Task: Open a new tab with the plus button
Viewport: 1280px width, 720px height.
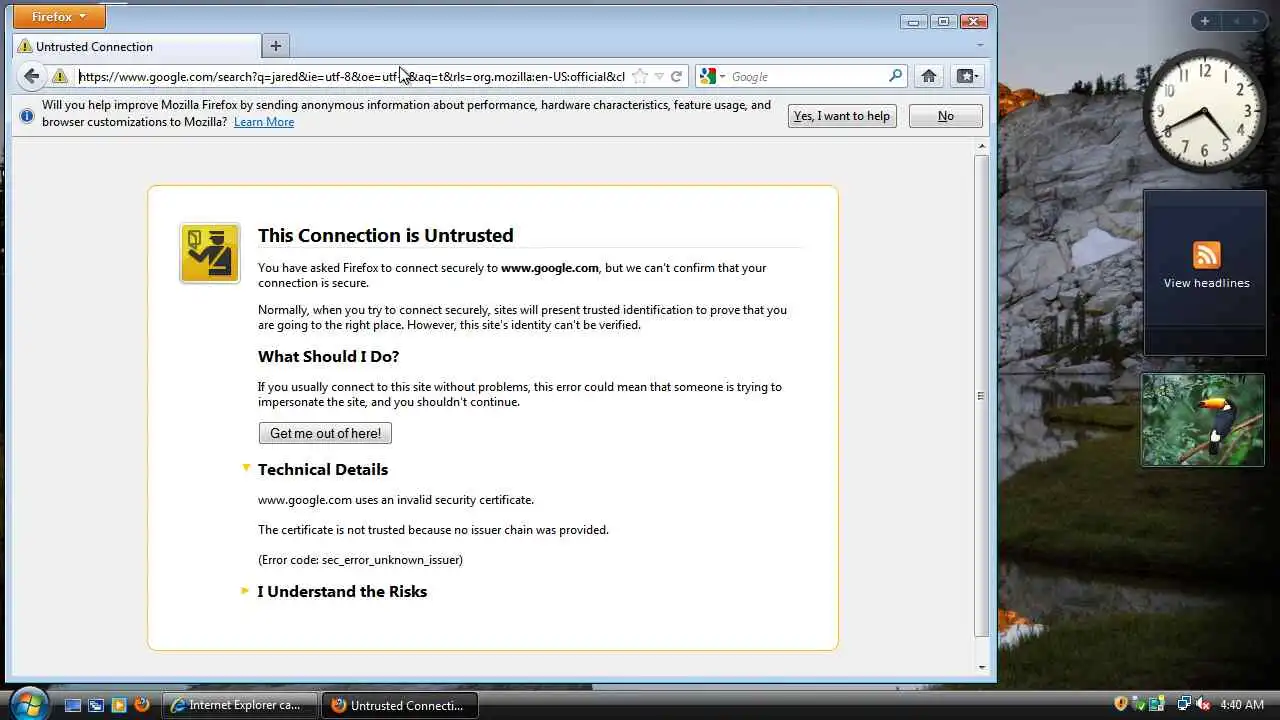Action: coord(276,46)
